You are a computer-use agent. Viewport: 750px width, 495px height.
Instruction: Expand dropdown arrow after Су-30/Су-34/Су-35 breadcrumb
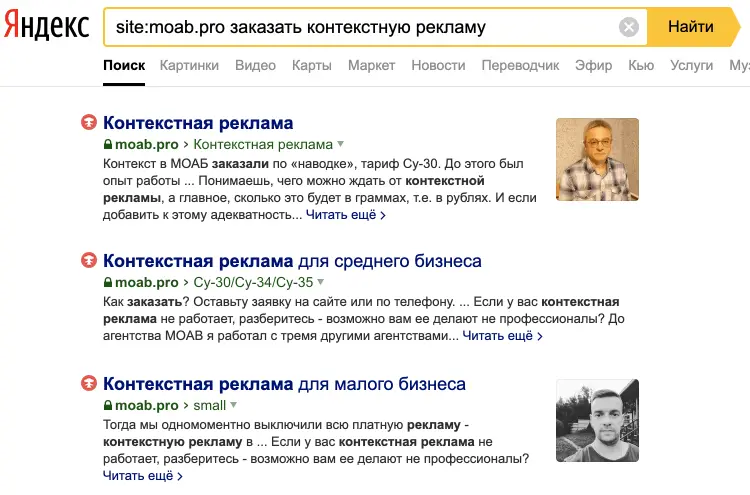coord(321,283)
